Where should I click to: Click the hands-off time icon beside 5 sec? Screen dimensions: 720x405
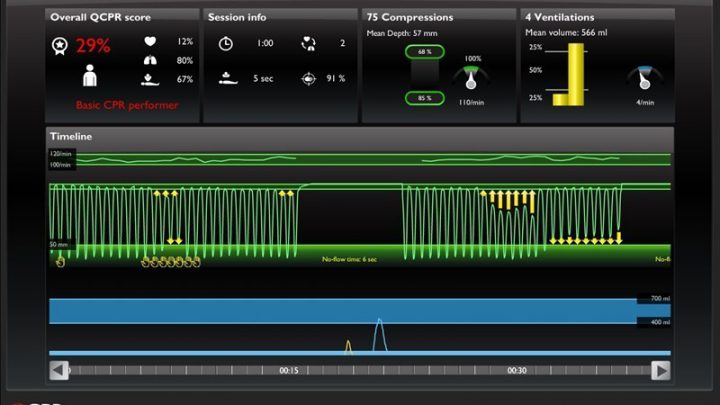[x=228, y=79]
